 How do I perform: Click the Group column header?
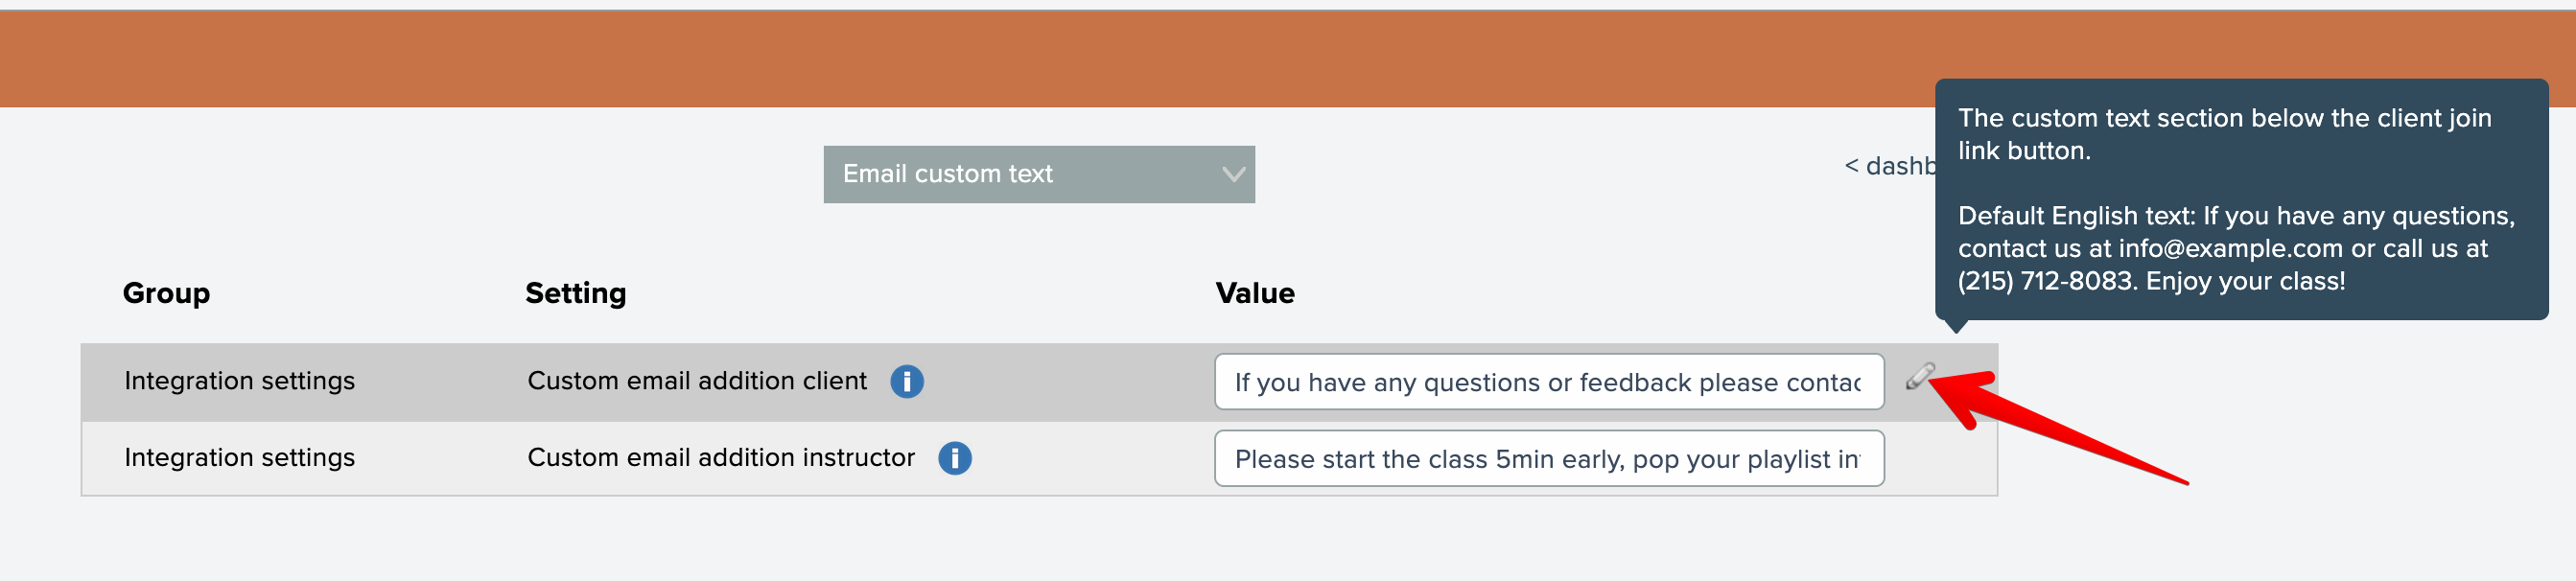166,293
